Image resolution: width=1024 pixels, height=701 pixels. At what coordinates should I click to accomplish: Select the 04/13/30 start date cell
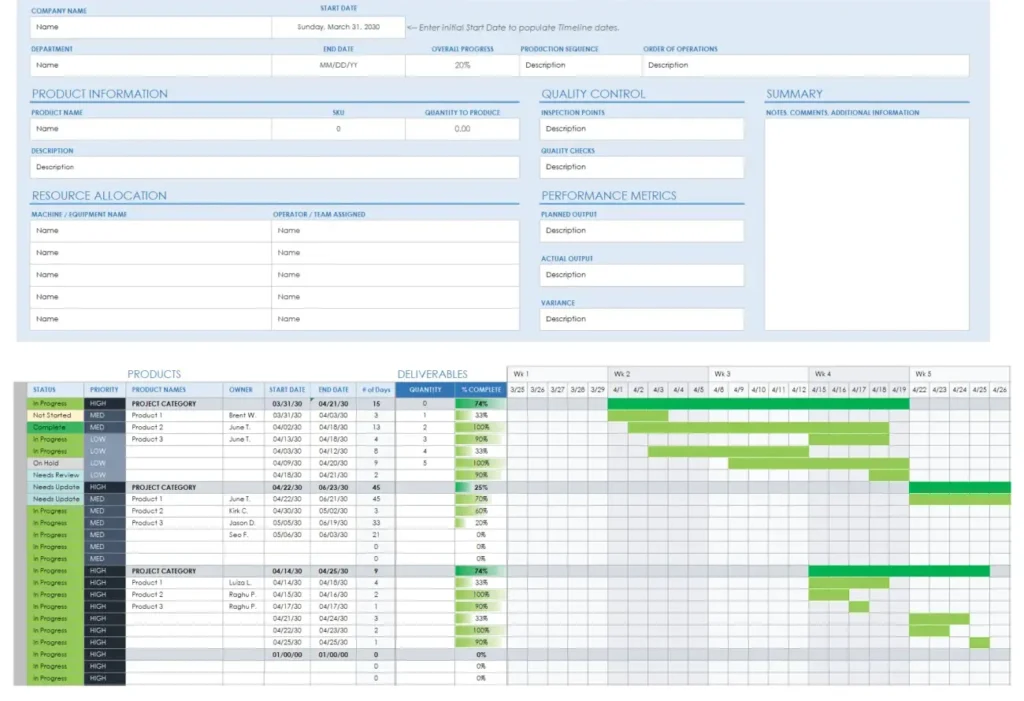tap(287, 439)
